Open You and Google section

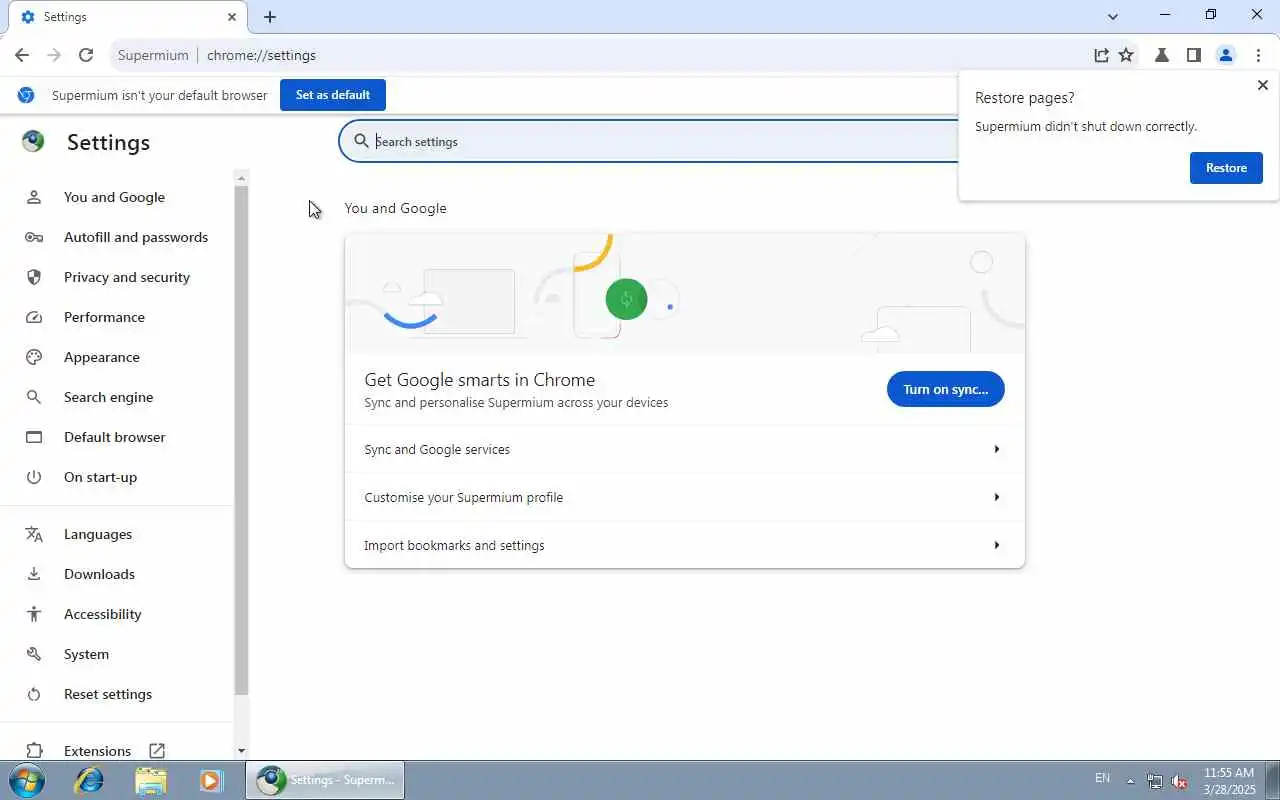(114, 197)
